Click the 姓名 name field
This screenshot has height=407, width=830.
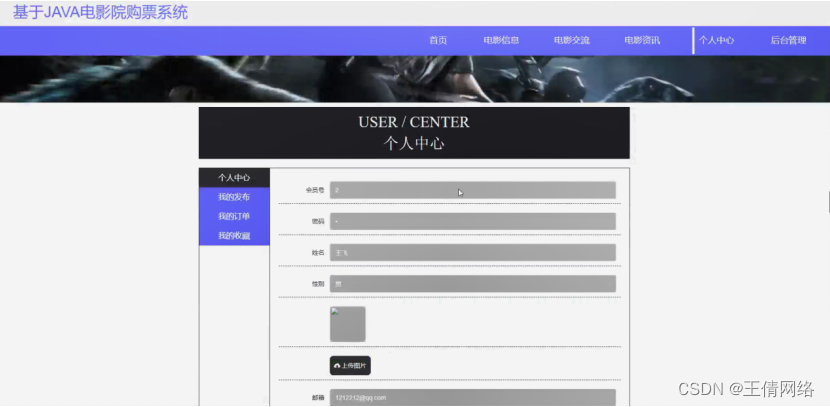click(x=472, y=253)
